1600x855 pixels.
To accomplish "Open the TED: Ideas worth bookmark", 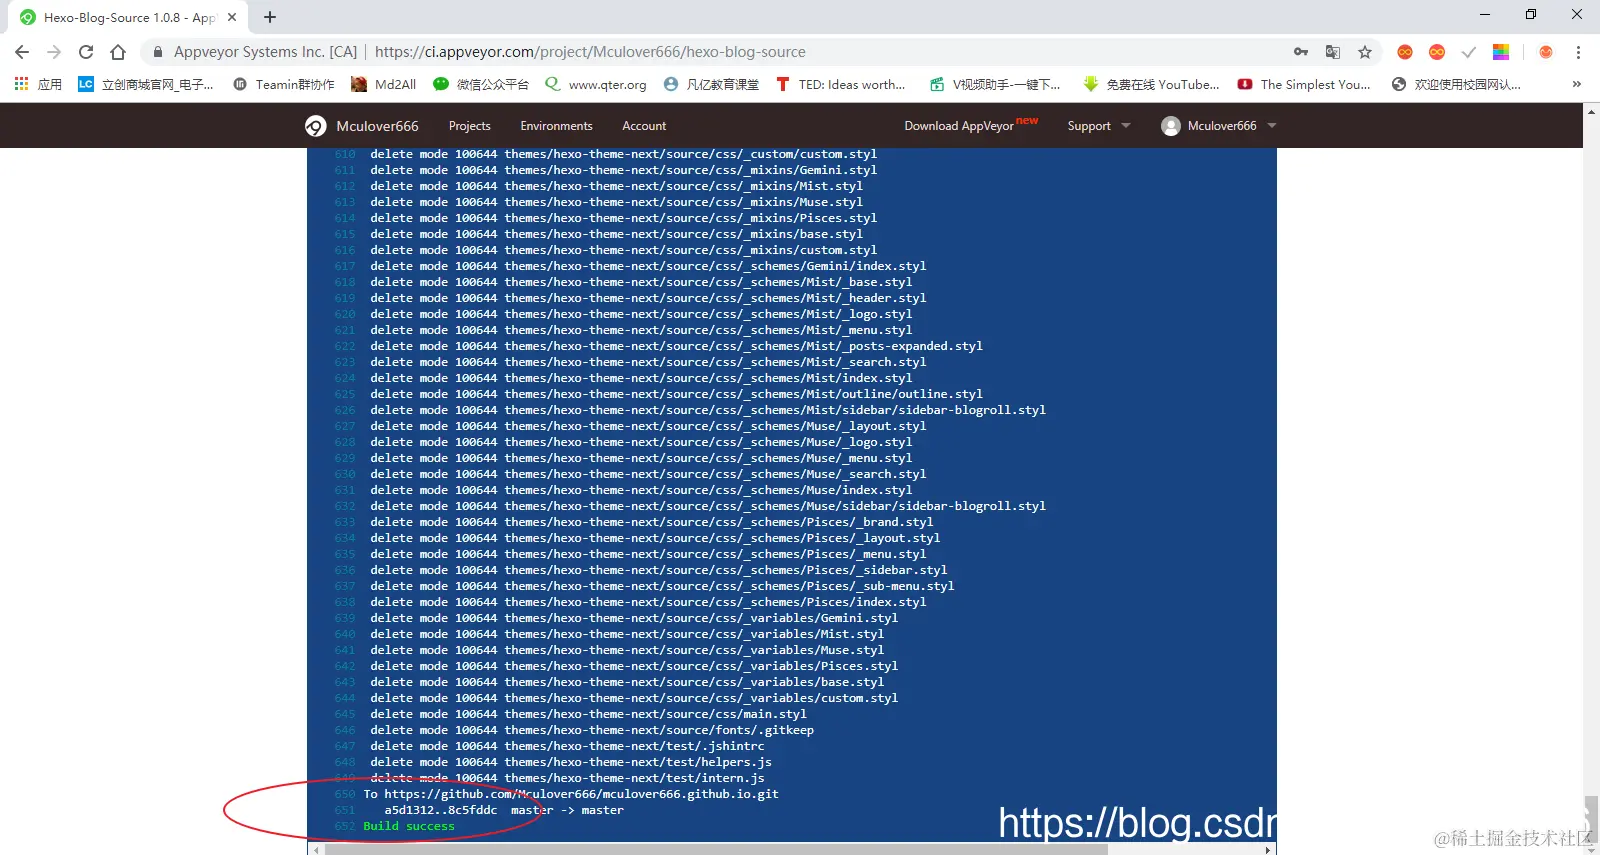I will [840, 84].
